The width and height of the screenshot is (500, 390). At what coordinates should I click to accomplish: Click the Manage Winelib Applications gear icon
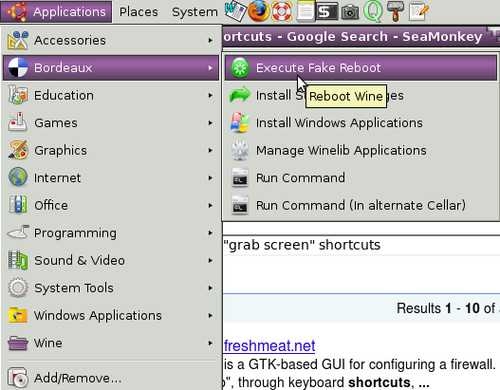coord(240,150)
